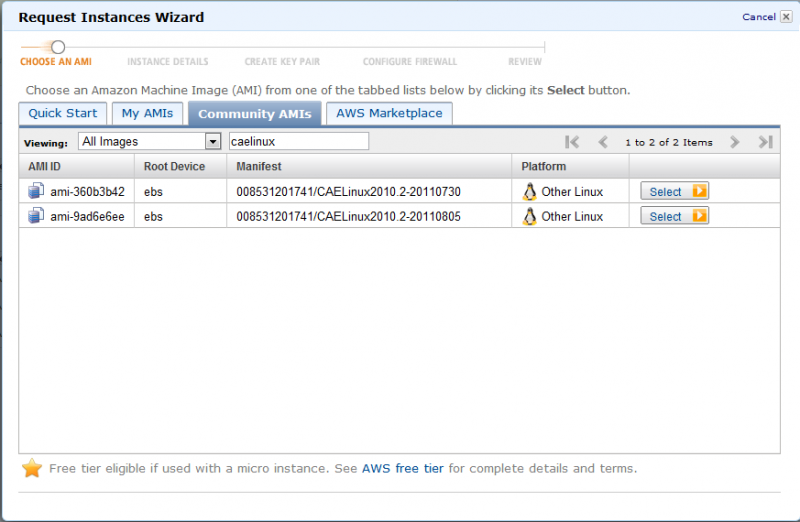Go to the next page of results
The height and width of the screenshot is (522, 800).
coord(735,142)
